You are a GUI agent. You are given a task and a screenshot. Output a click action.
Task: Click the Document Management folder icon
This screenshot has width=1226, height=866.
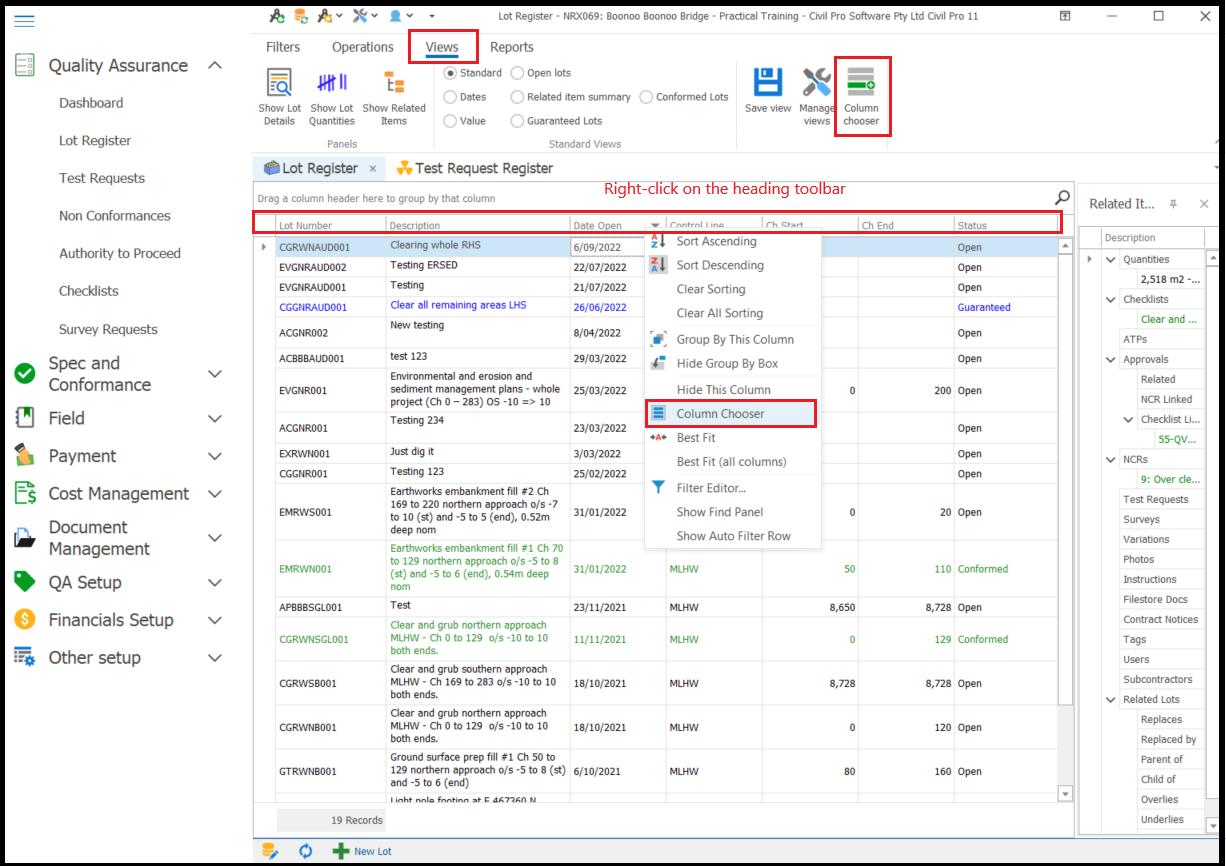click(x=25, y=538)
